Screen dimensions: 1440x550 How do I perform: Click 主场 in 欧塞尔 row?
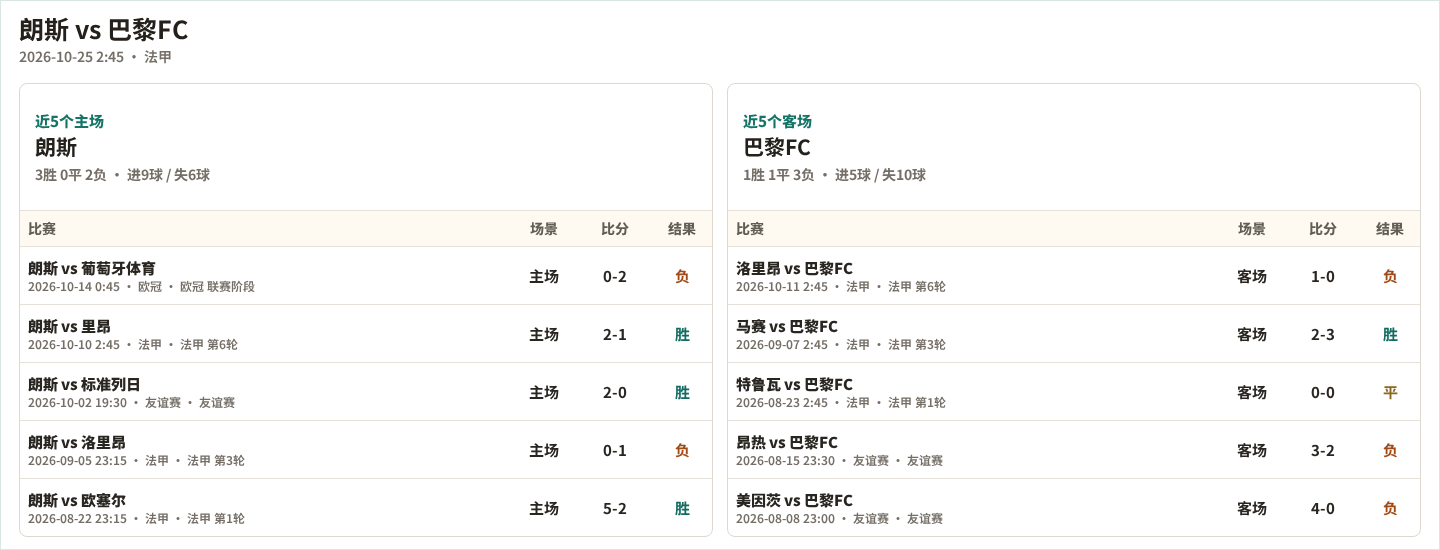[x=544, y=508]
